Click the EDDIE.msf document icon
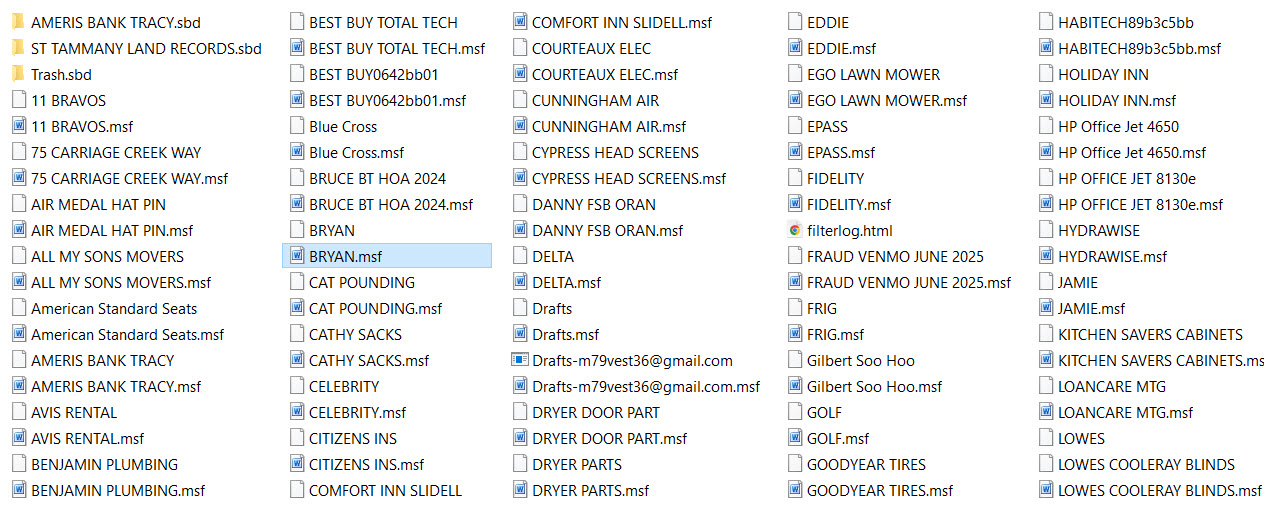 (794, 48)
